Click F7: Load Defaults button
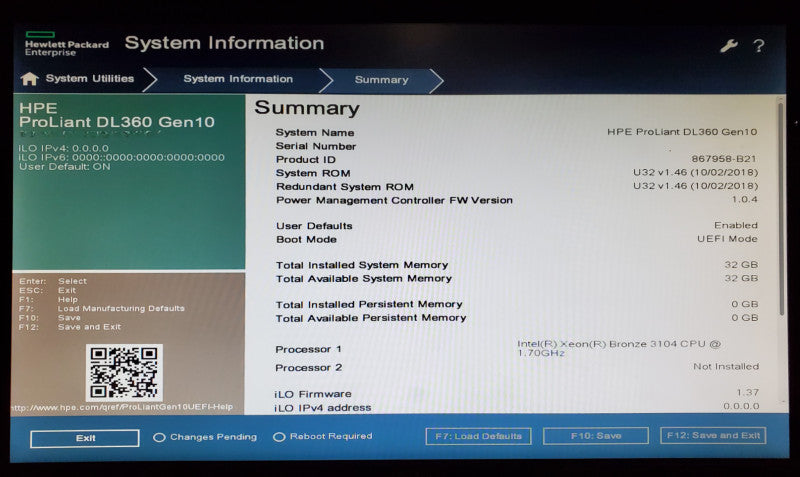This screenshot has width=800, height=477. click(x=479, y=436)
